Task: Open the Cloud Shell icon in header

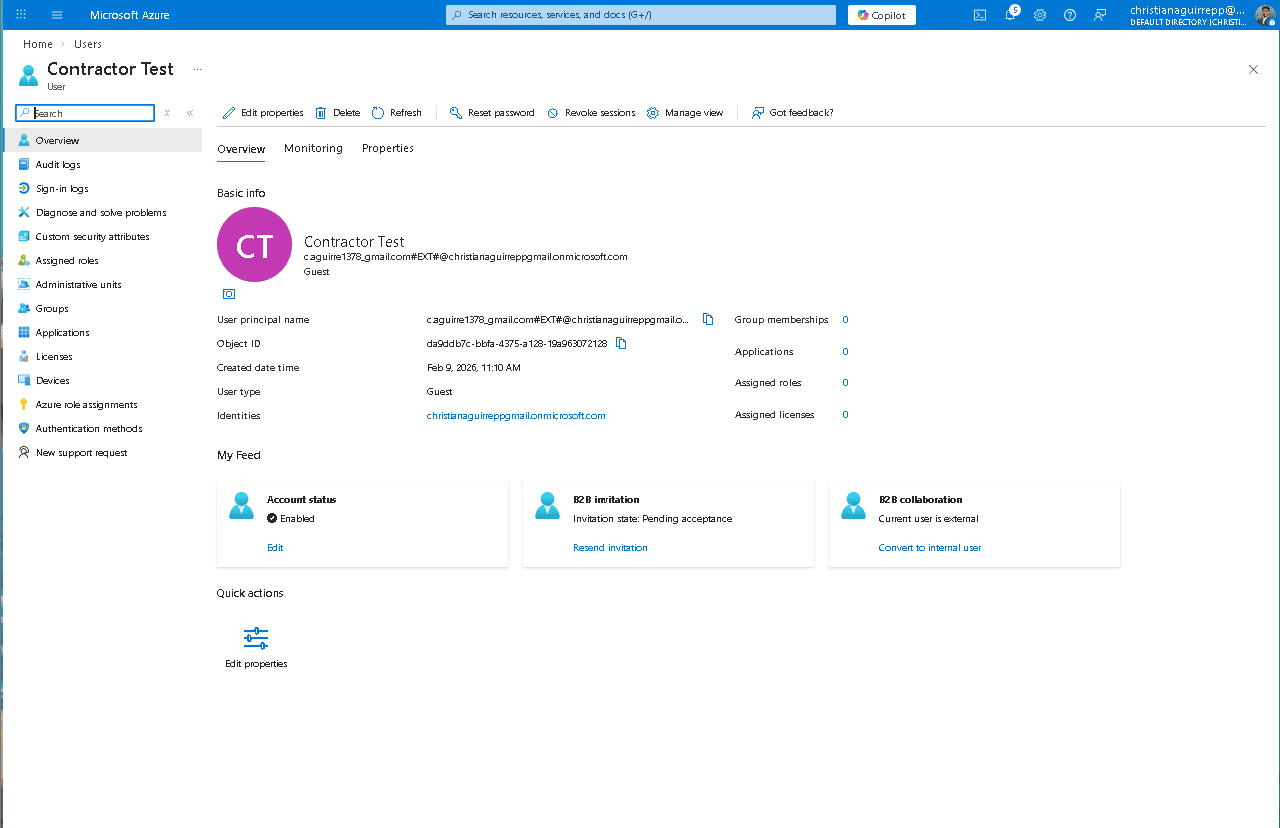Action: 980,15
